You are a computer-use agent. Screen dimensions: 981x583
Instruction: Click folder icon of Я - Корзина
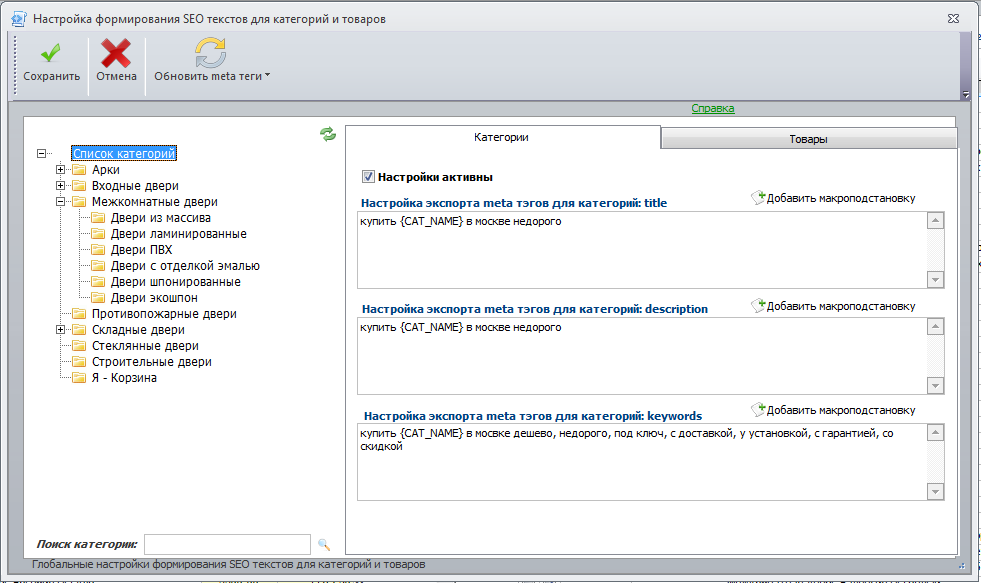(x=79, y=378)
